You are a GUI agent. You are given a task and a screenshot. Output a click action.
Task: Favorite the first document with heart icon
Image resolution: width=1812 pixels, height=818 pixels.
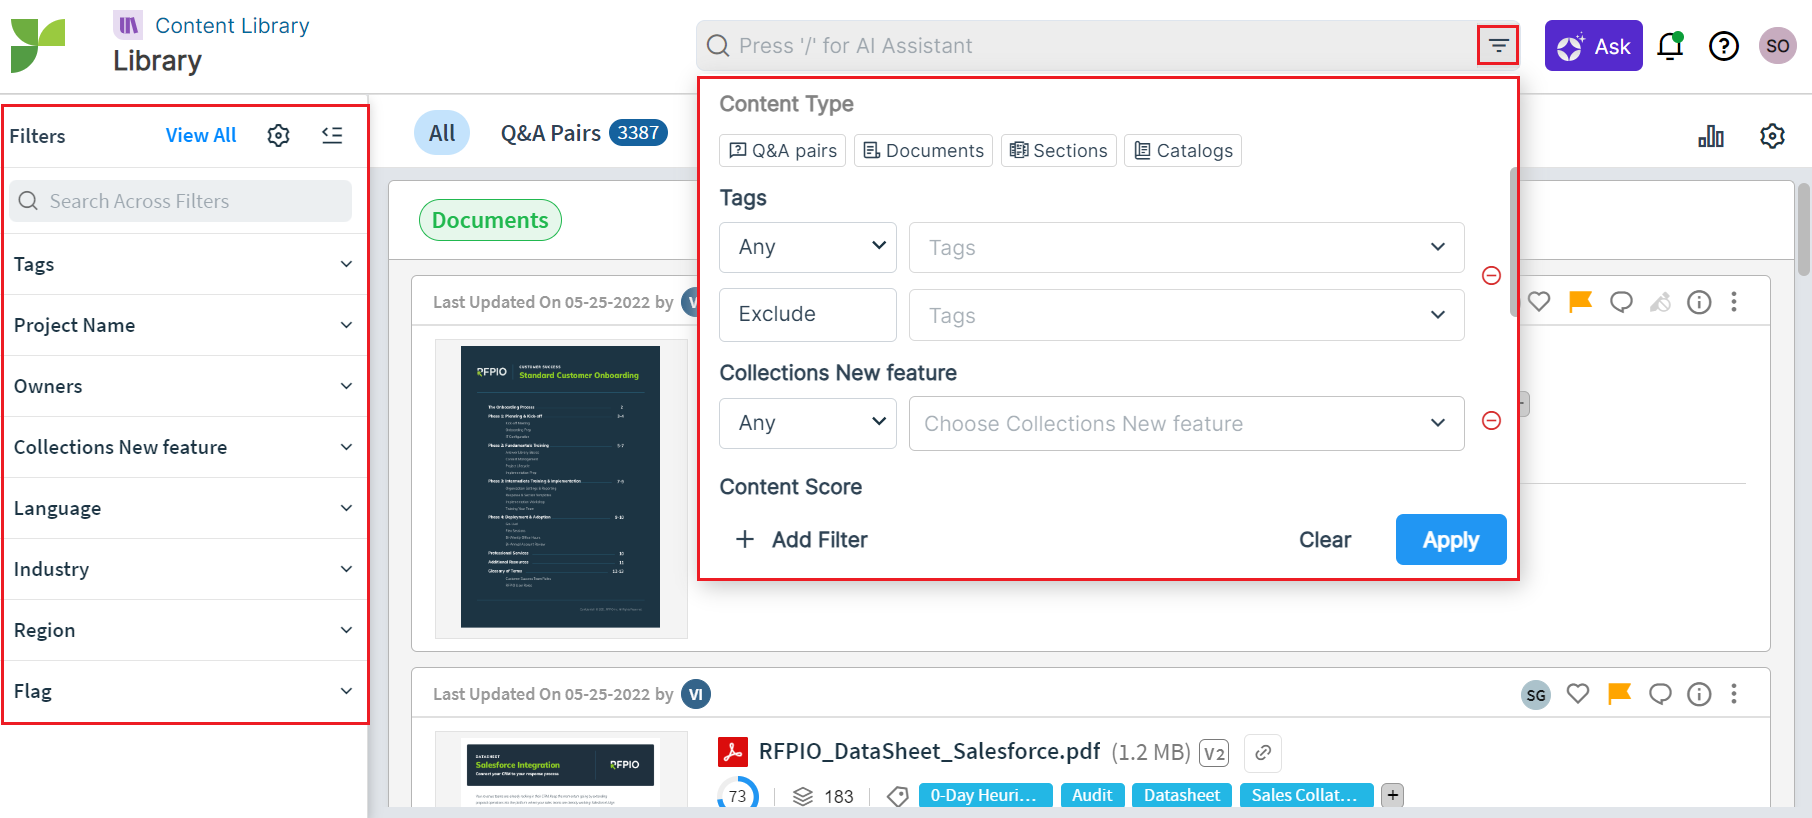point(1539,302)
